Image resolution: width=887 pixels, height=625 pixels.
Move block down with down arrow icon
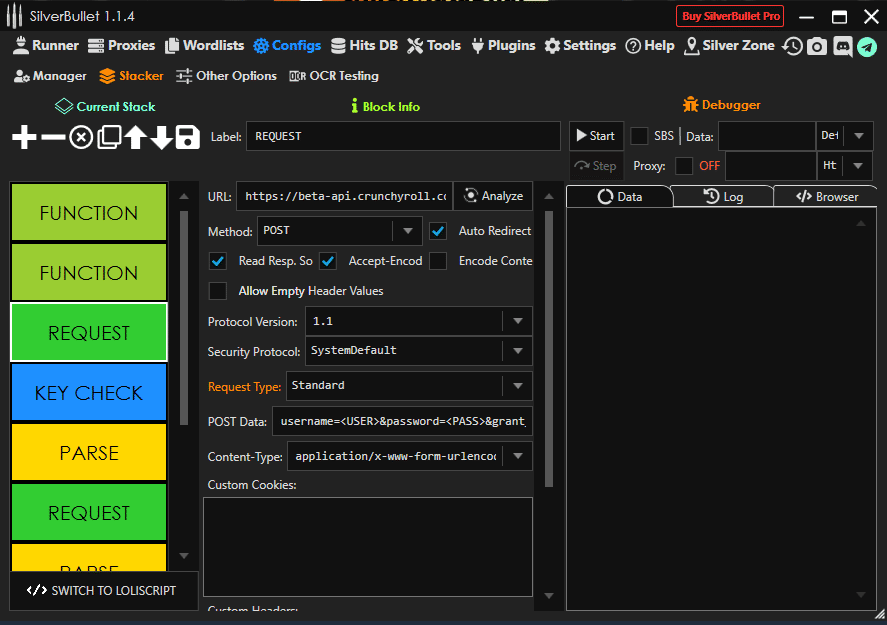[161, 138]
